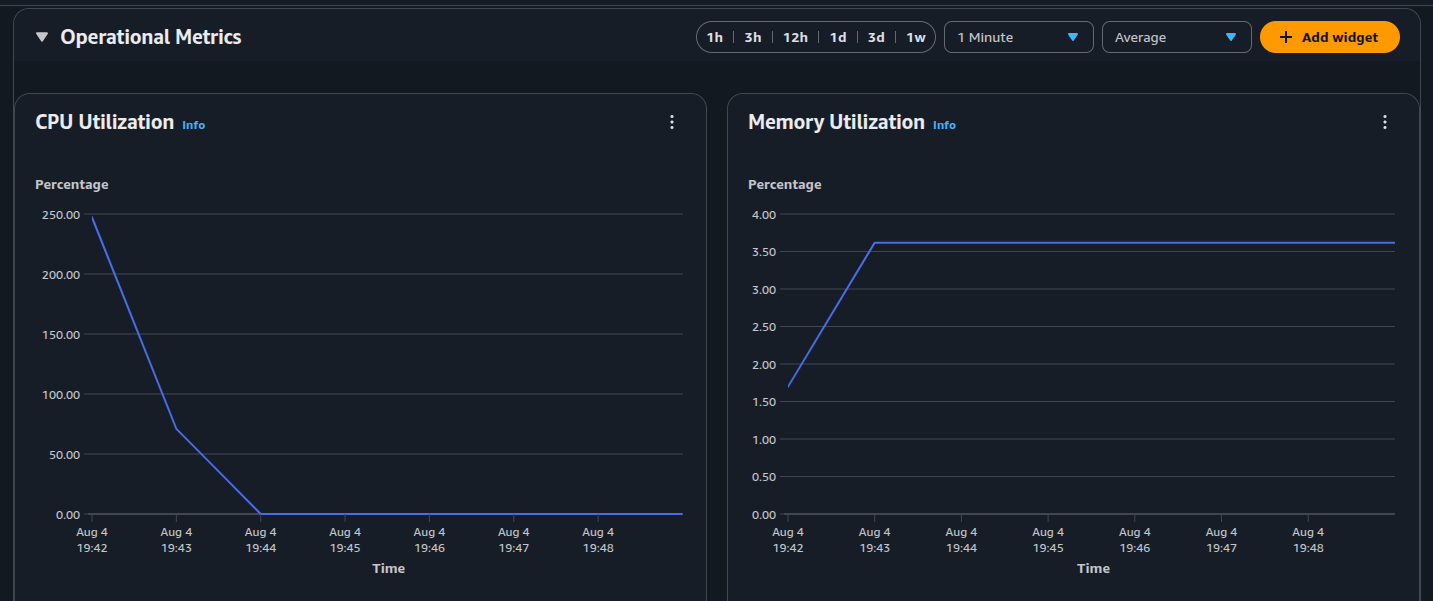Select the 3d time range
This screenshot has width=1433, height=601.
click(876, 37)
